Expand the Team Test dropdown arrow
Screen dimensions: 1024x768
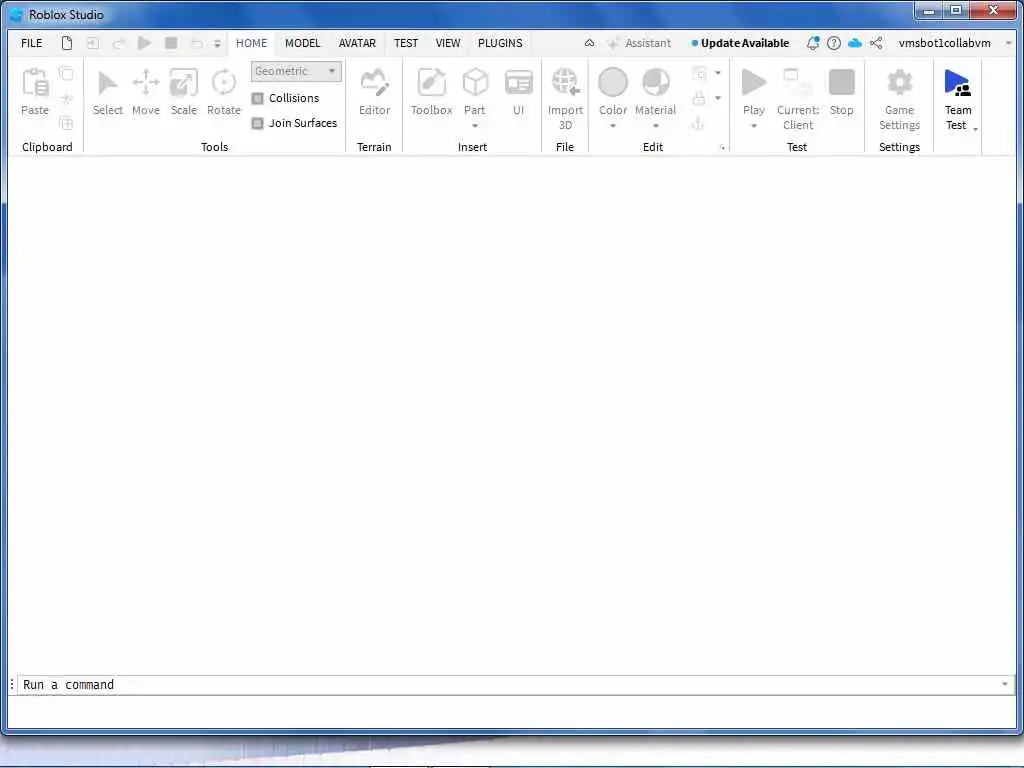(975, 129)
